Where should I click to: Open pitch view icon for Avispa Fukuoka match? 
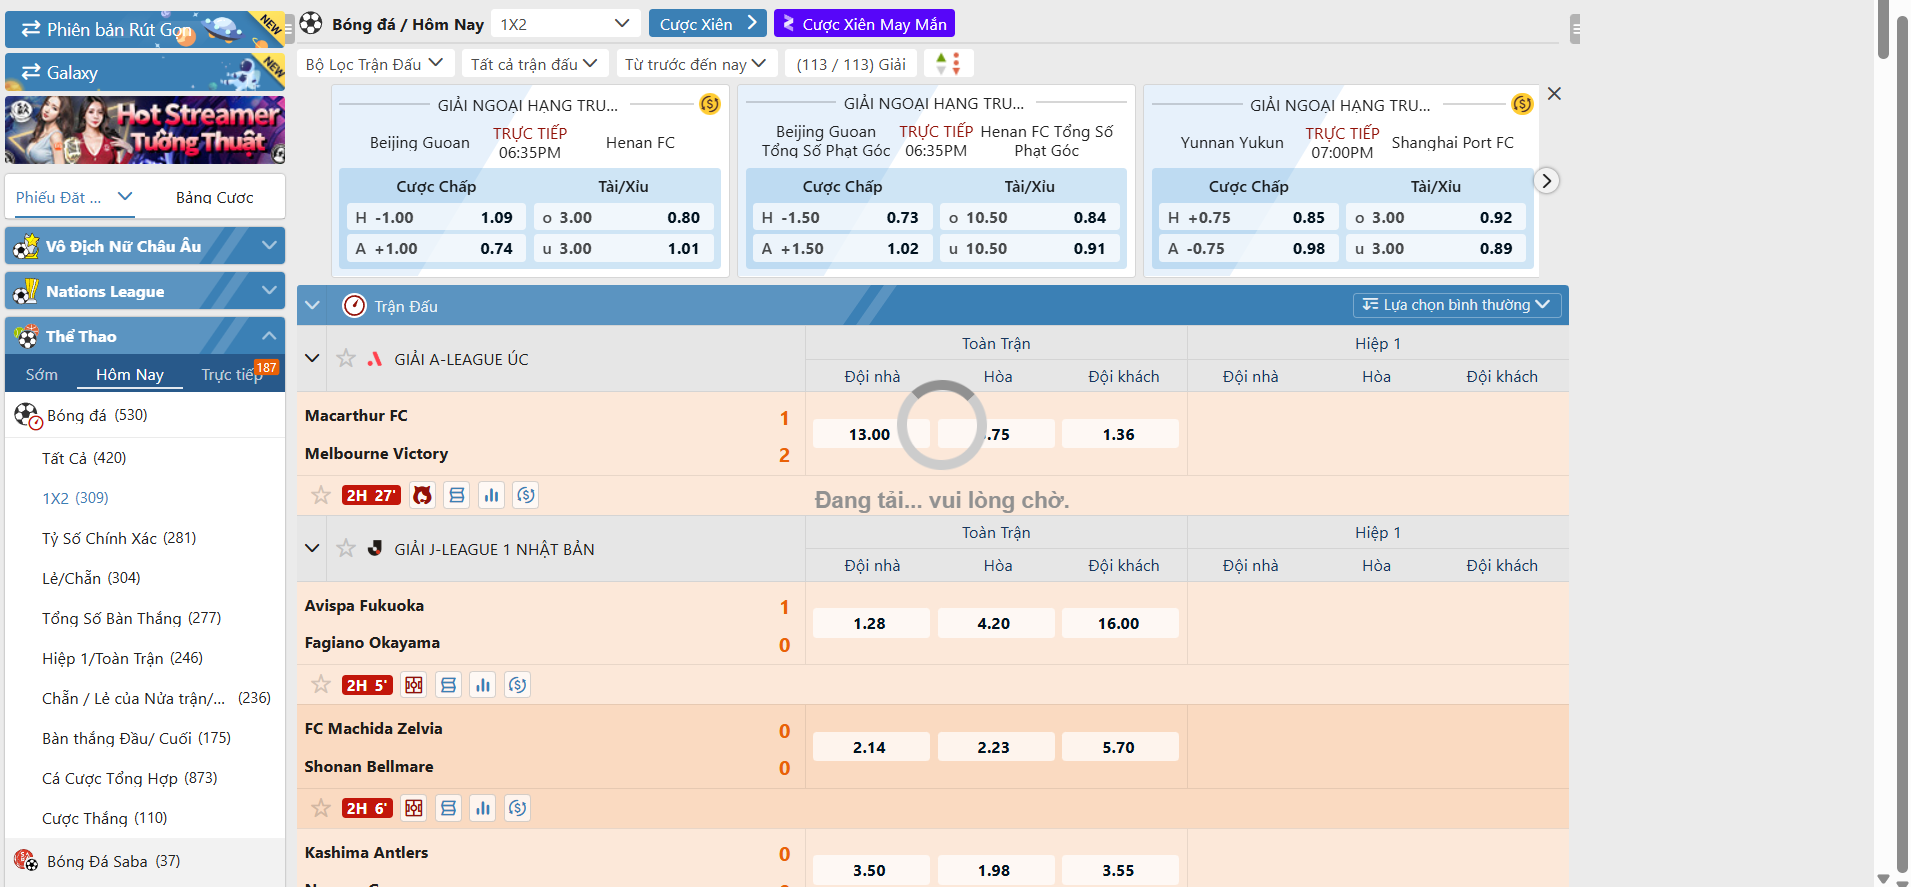point(414,685)
